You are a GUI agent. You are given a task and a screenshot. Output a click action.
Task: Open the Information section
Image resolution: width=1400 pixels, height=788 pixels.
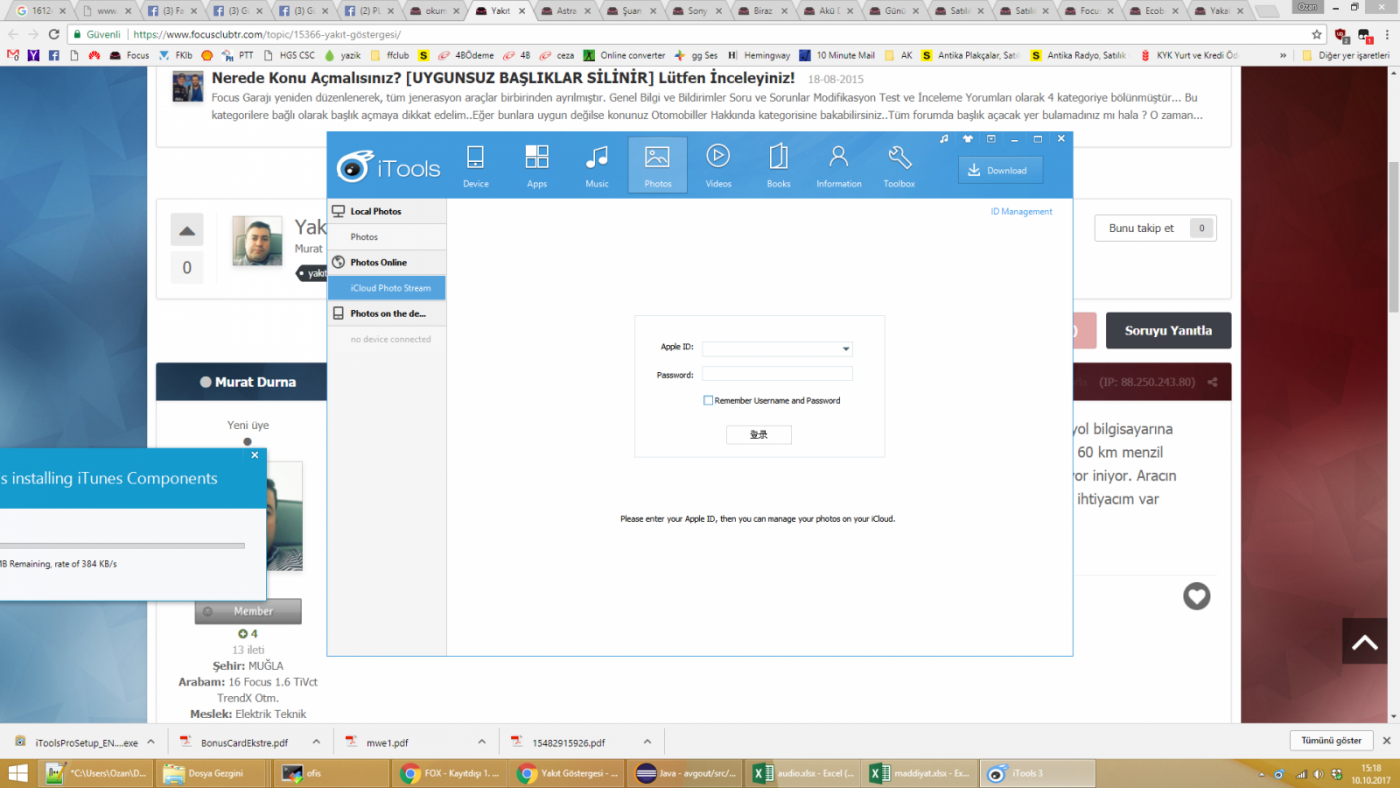click(x=838, y=166)
